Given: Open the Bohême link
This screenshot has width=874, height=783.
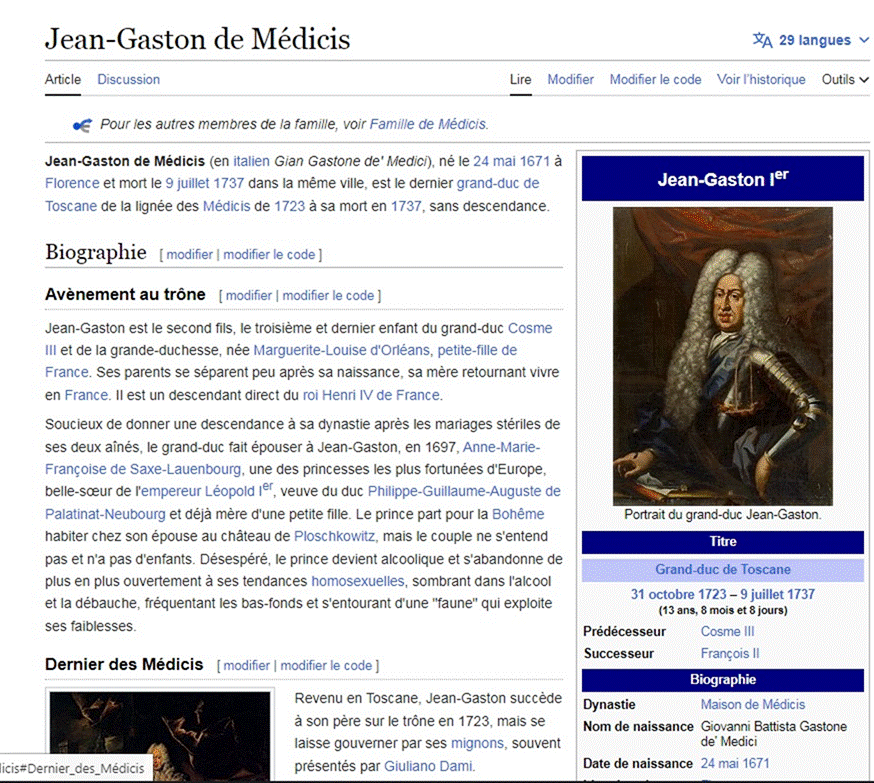Looking at the screenshot, I should click(518, 514).
